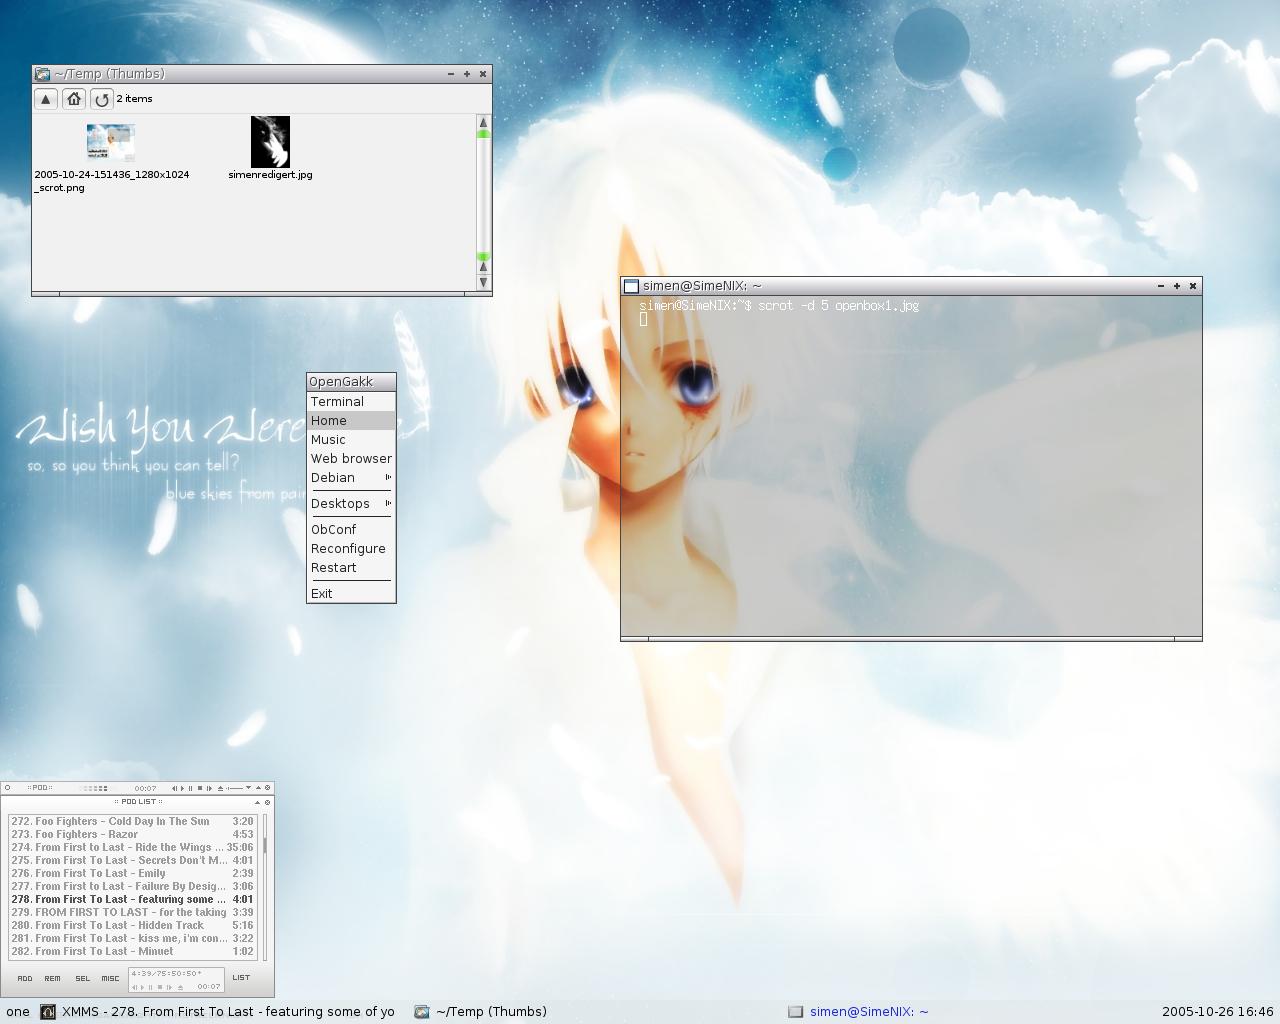Image resolution: width=1280 pixels, height=1024 pixels.
Task: Open home folder via the house toolbar icon
Action: [74, 99]
